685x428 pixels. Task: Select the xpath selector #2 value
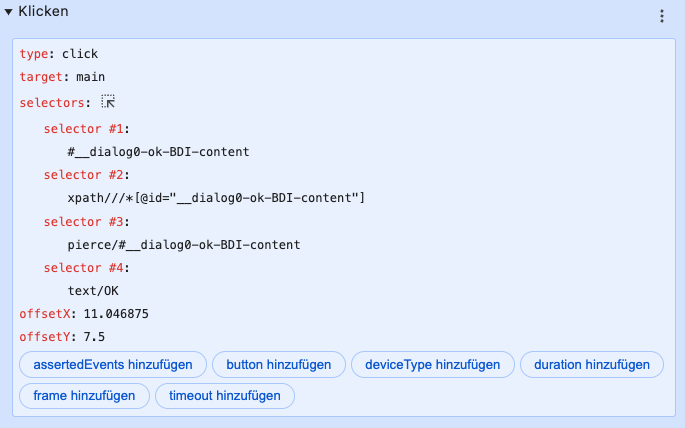216,198
